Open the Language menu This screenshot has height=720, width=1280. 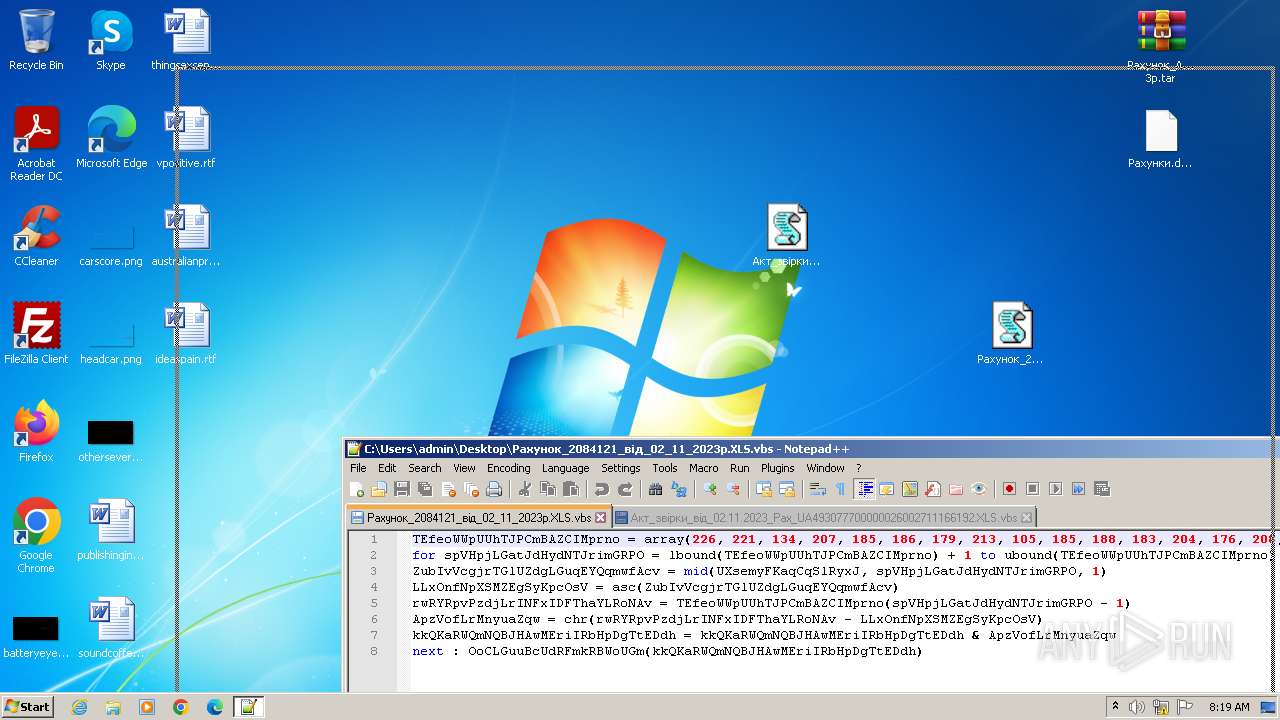pyautogui.click(x=565, y=468)
